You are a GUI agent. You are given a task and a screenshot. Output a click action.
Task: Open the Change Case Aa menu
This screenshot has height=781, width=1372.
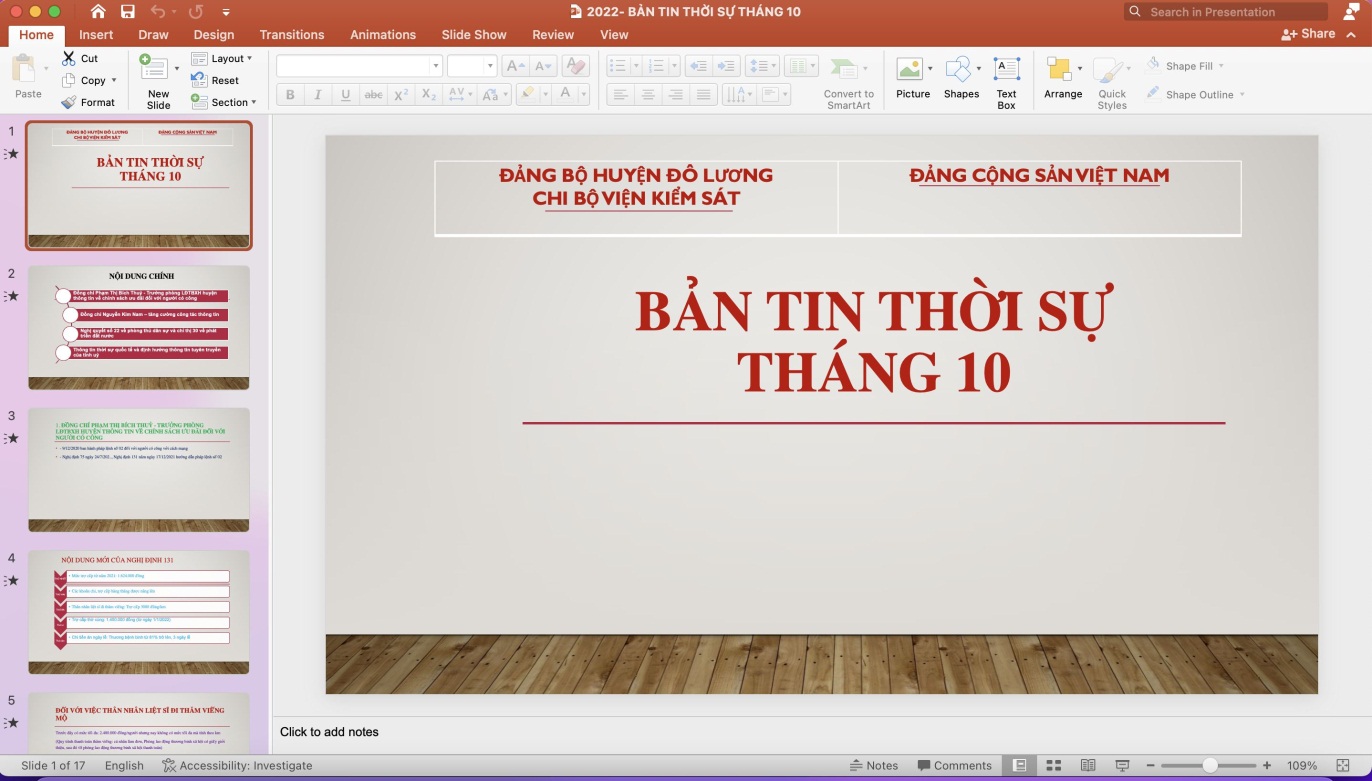click(x=494, y=95)
